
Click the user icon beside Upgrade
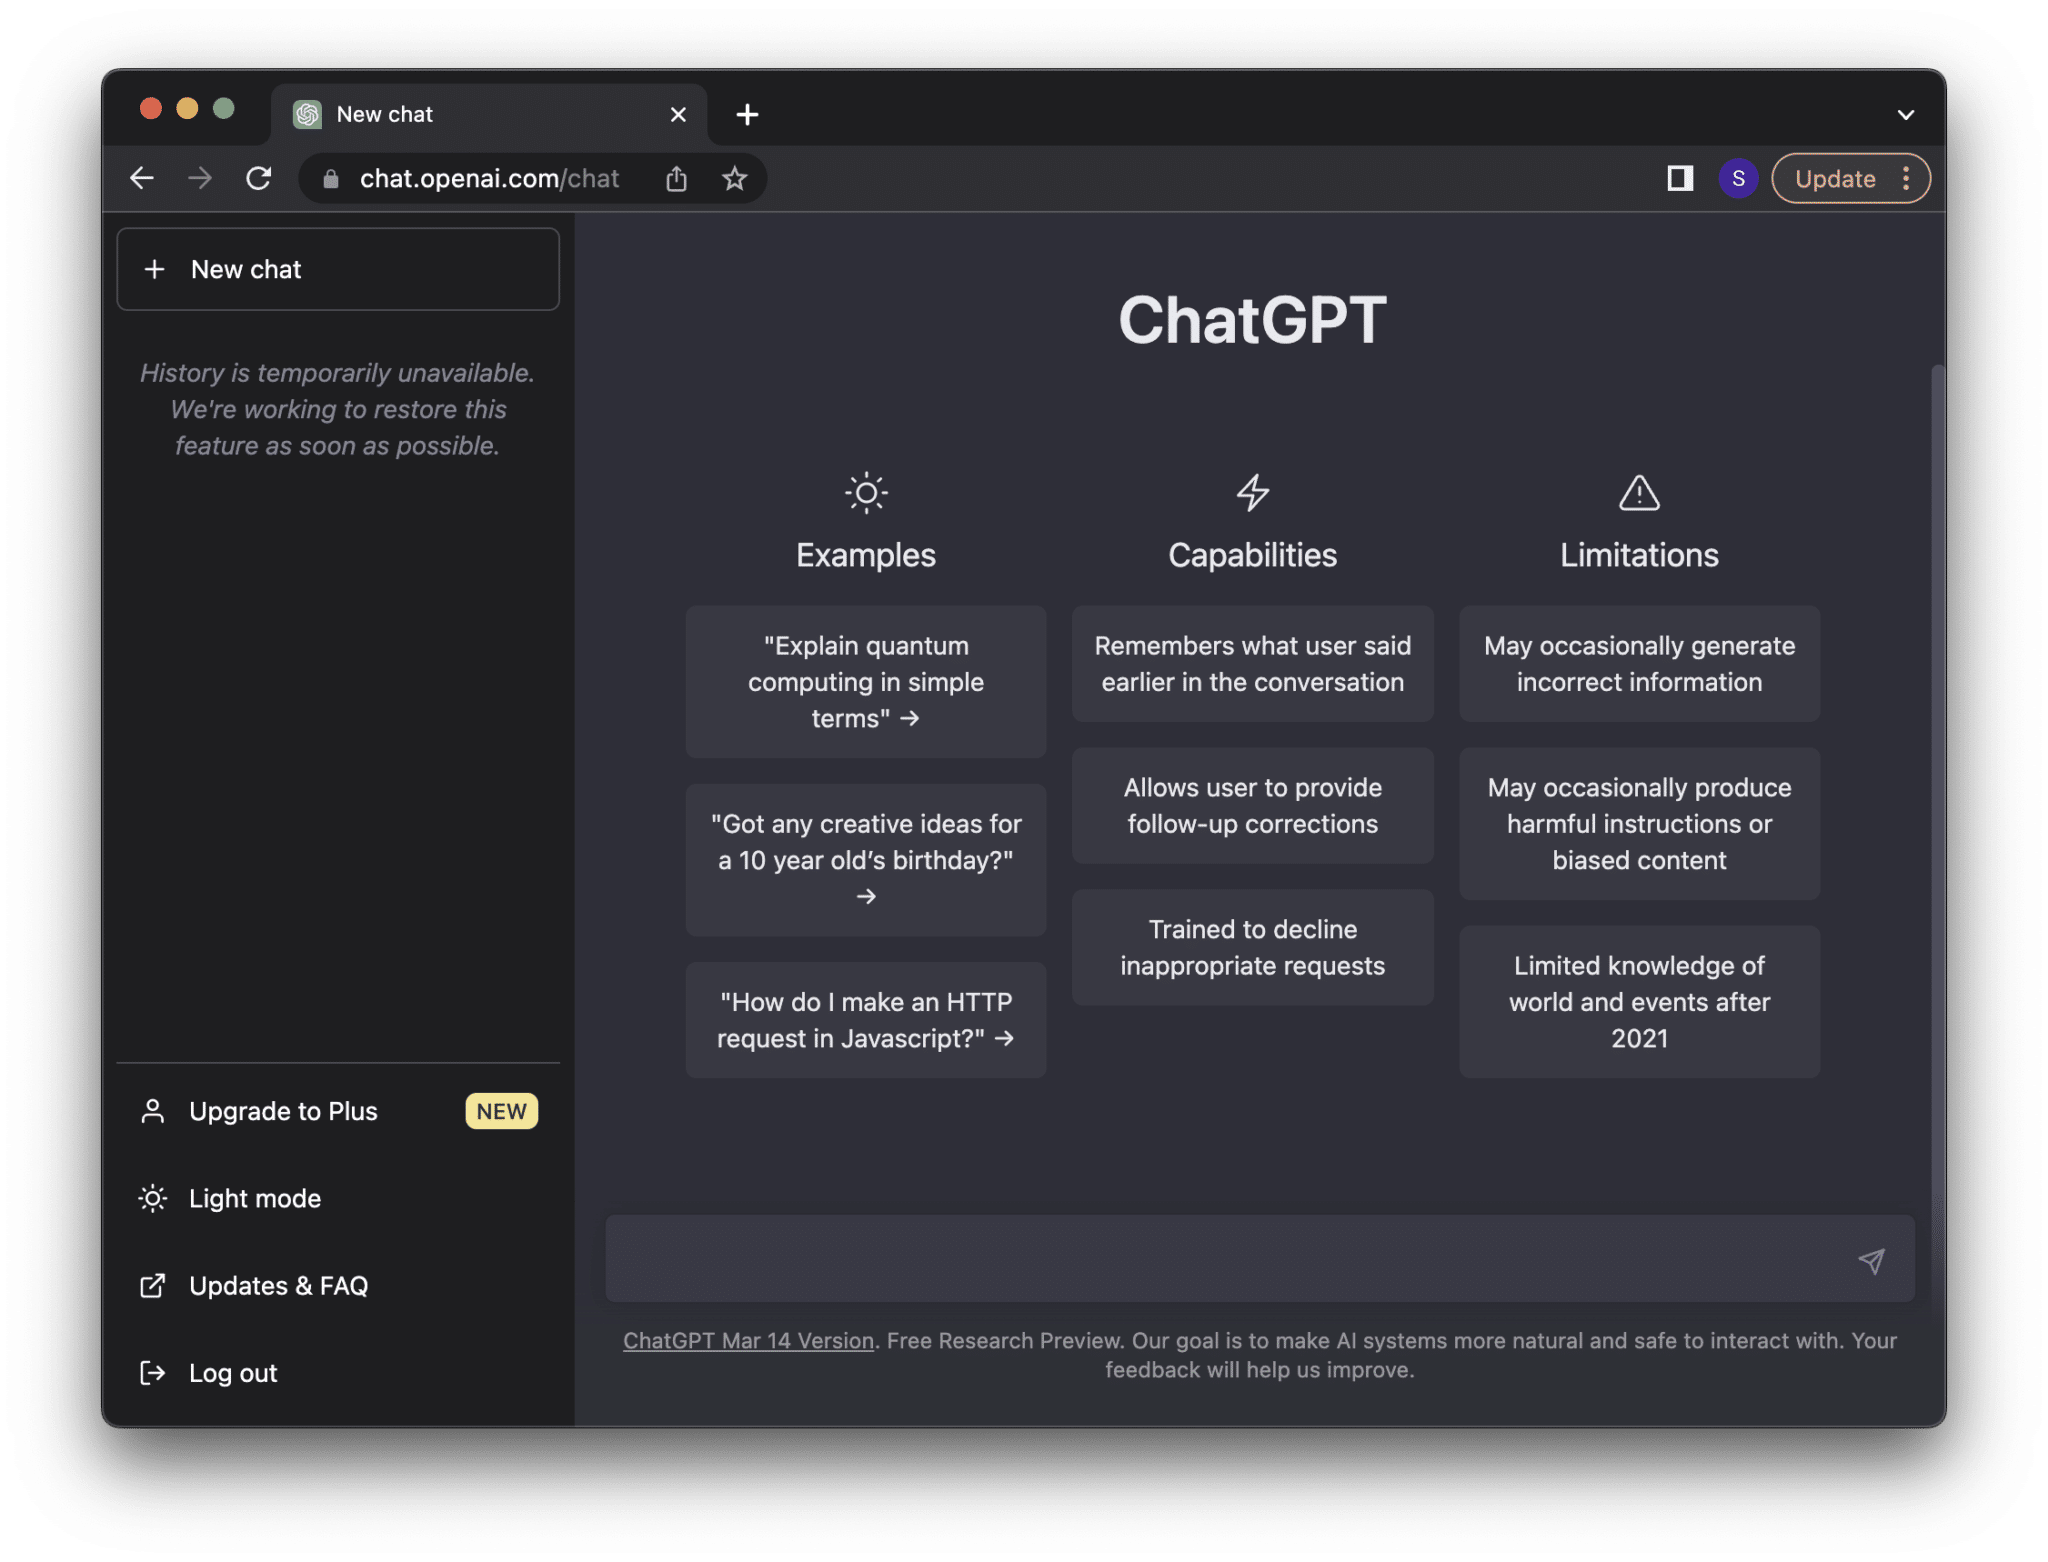153,1111
